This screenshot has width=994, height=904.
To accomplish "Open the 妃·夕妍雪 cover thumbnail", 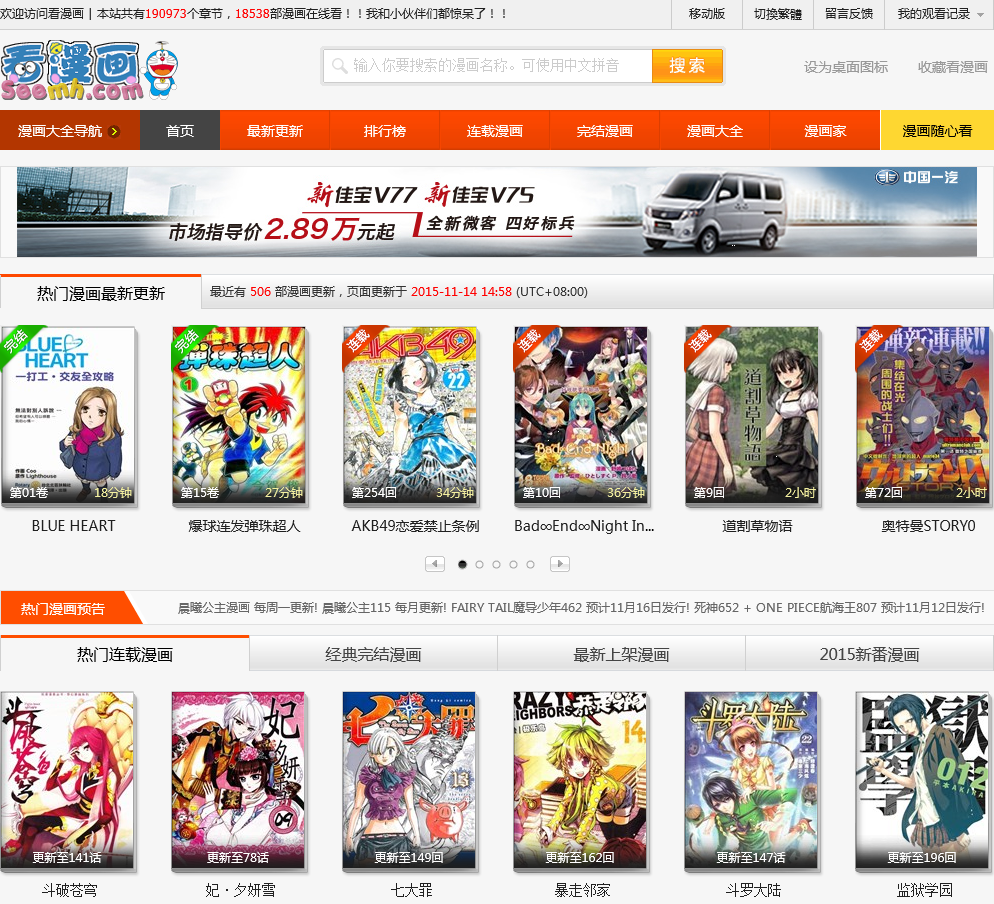I will click(238, 780).
